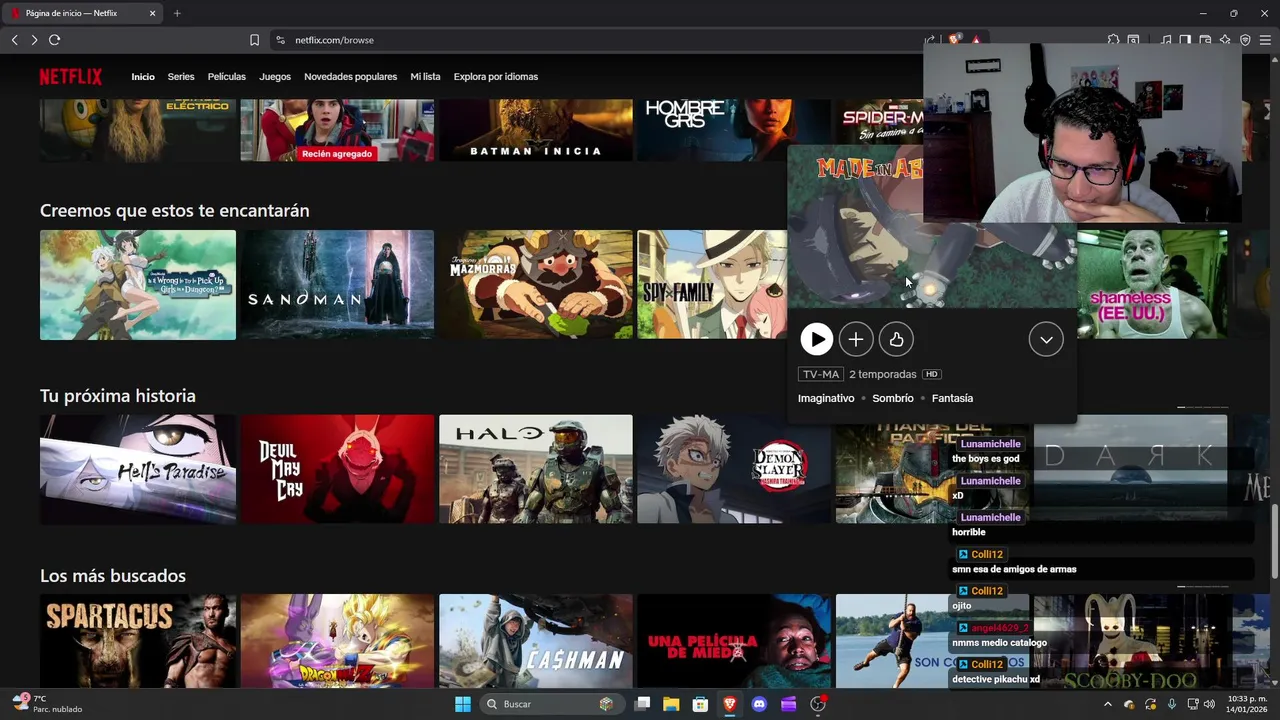Open the site settings icon beside the URL

coord(281,40)
